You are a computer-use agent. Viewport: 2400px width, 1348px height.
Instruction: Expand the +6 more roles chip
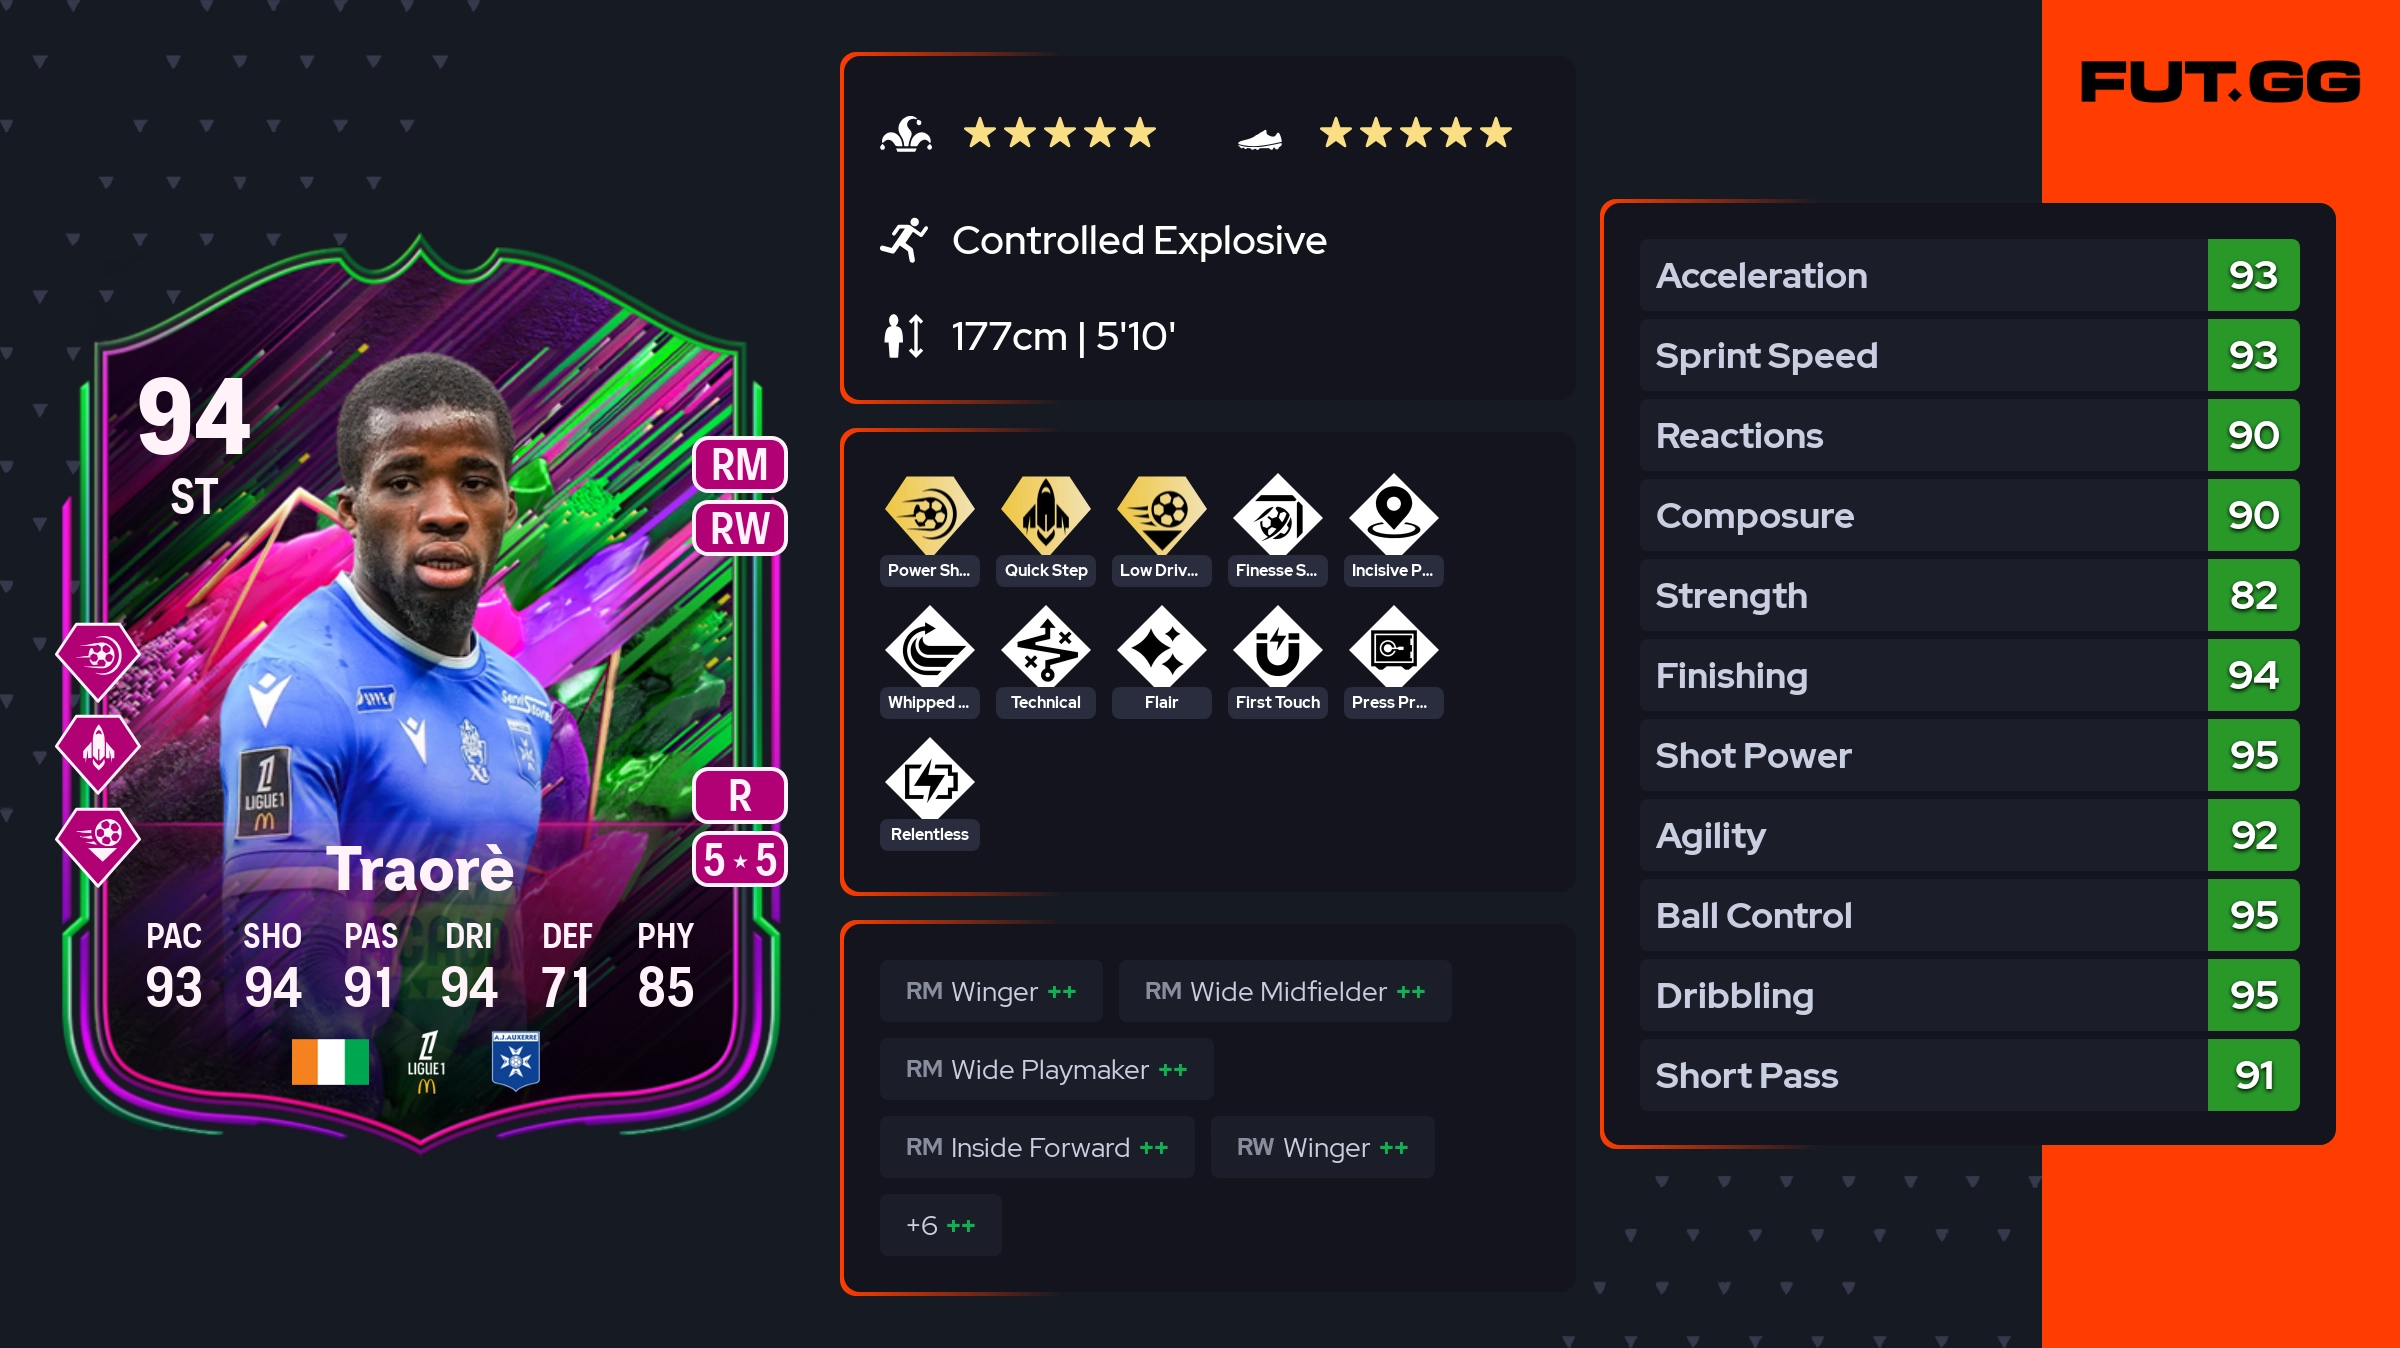click(940, 1225)
